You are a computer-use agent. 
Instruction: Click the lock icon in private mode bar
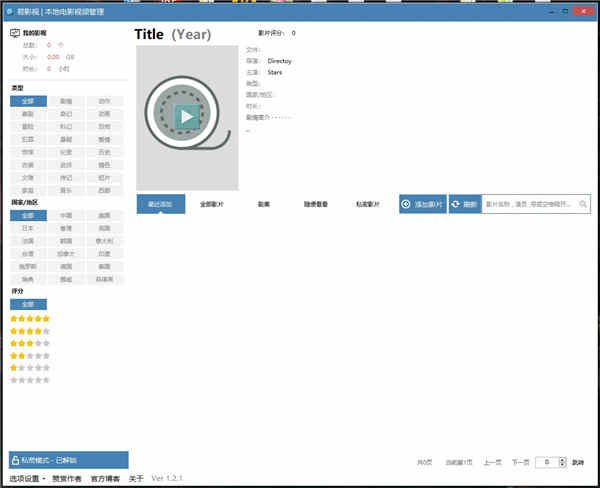point(15,460)
